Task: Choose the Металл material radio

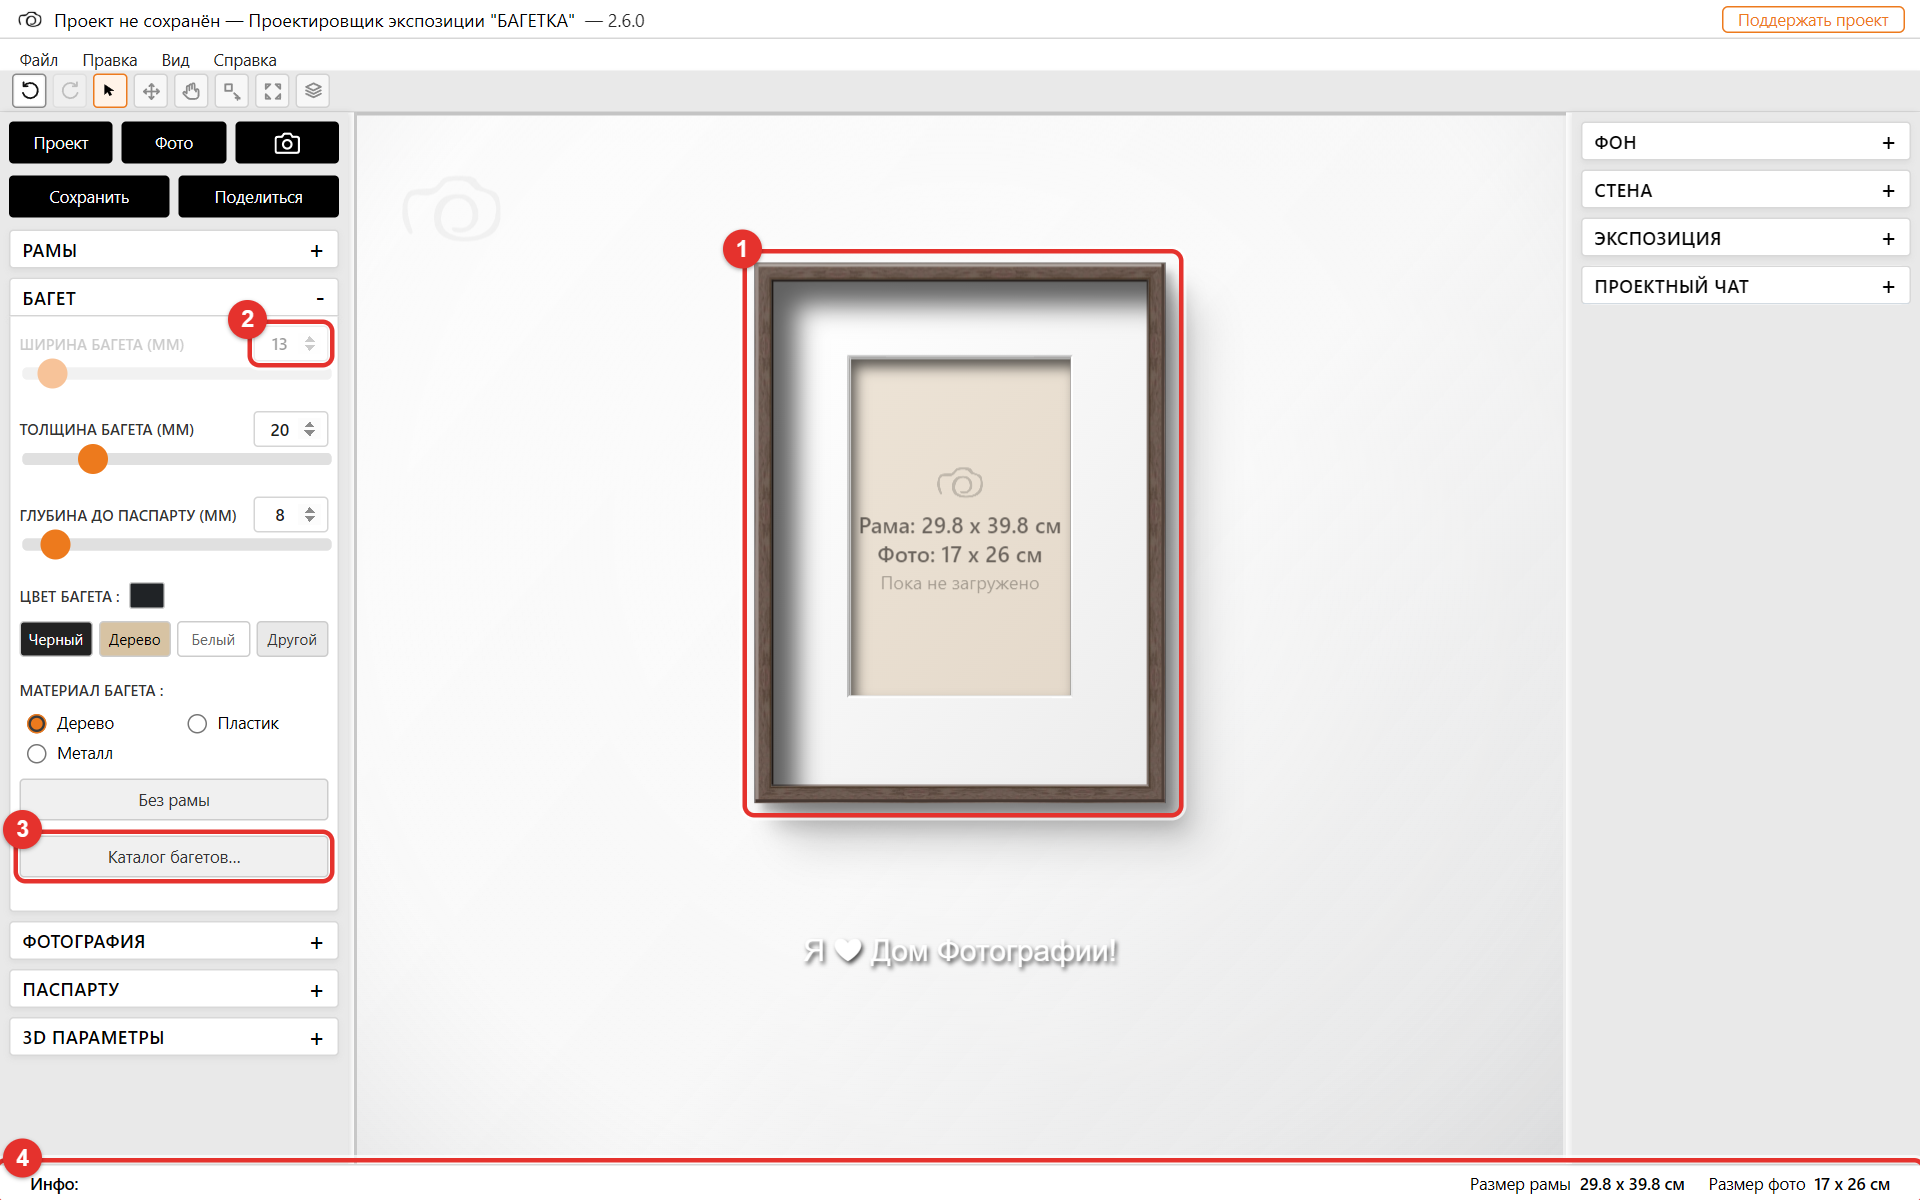Action: click(37, 753)
